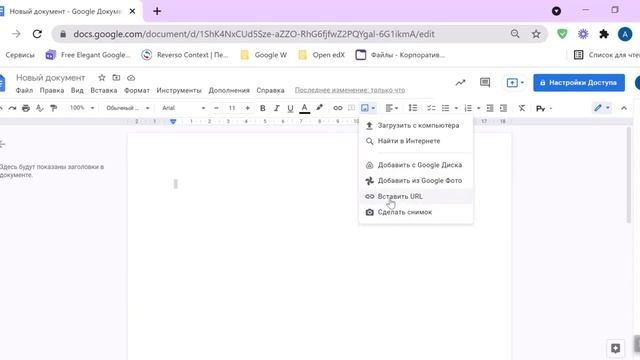This screenshot has height=360, width=640.
Task: Open the Дополнения menu
Action: 229,90
